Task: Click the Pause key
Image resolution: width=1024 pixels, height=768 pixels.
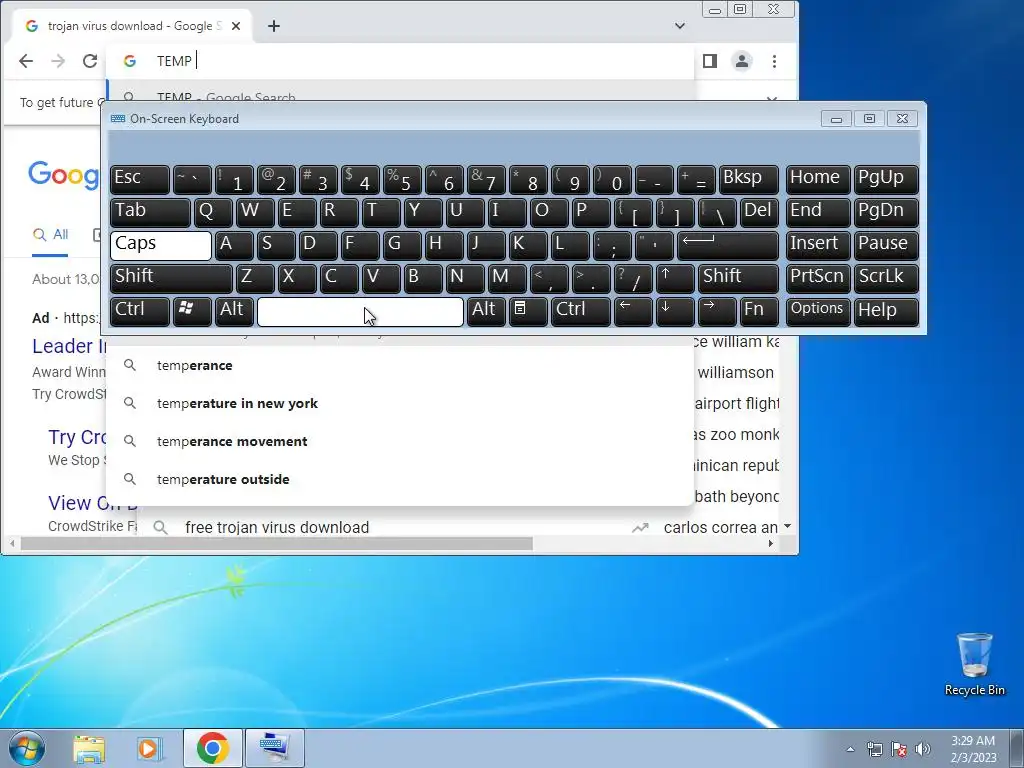Action: tap(886, 245)
